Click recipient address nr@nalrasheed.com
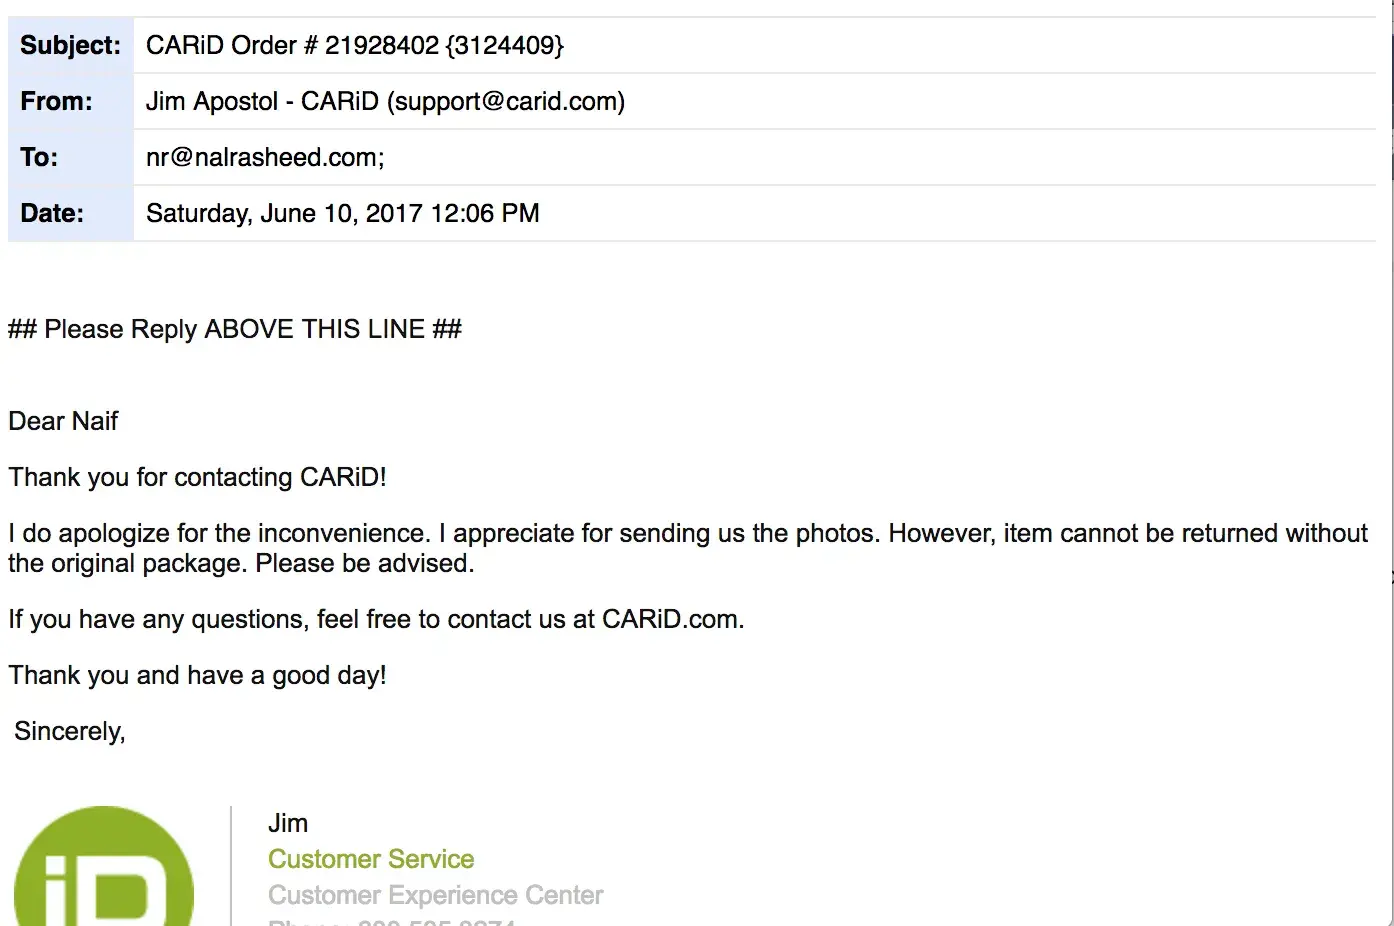The width and height of the screenshot is (1394, 926). (264, 158)
